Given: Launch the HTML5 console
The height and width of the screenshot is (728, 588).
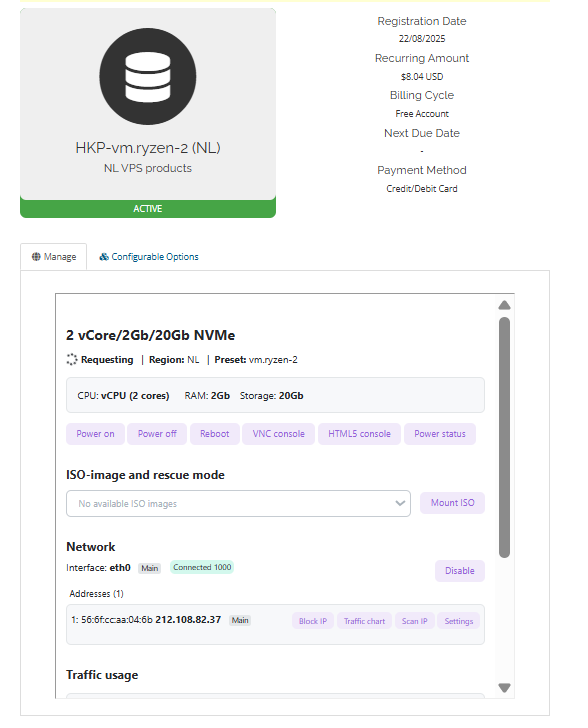Looking at the screenshot, I should pyautogui.click(x=359, y=434).
